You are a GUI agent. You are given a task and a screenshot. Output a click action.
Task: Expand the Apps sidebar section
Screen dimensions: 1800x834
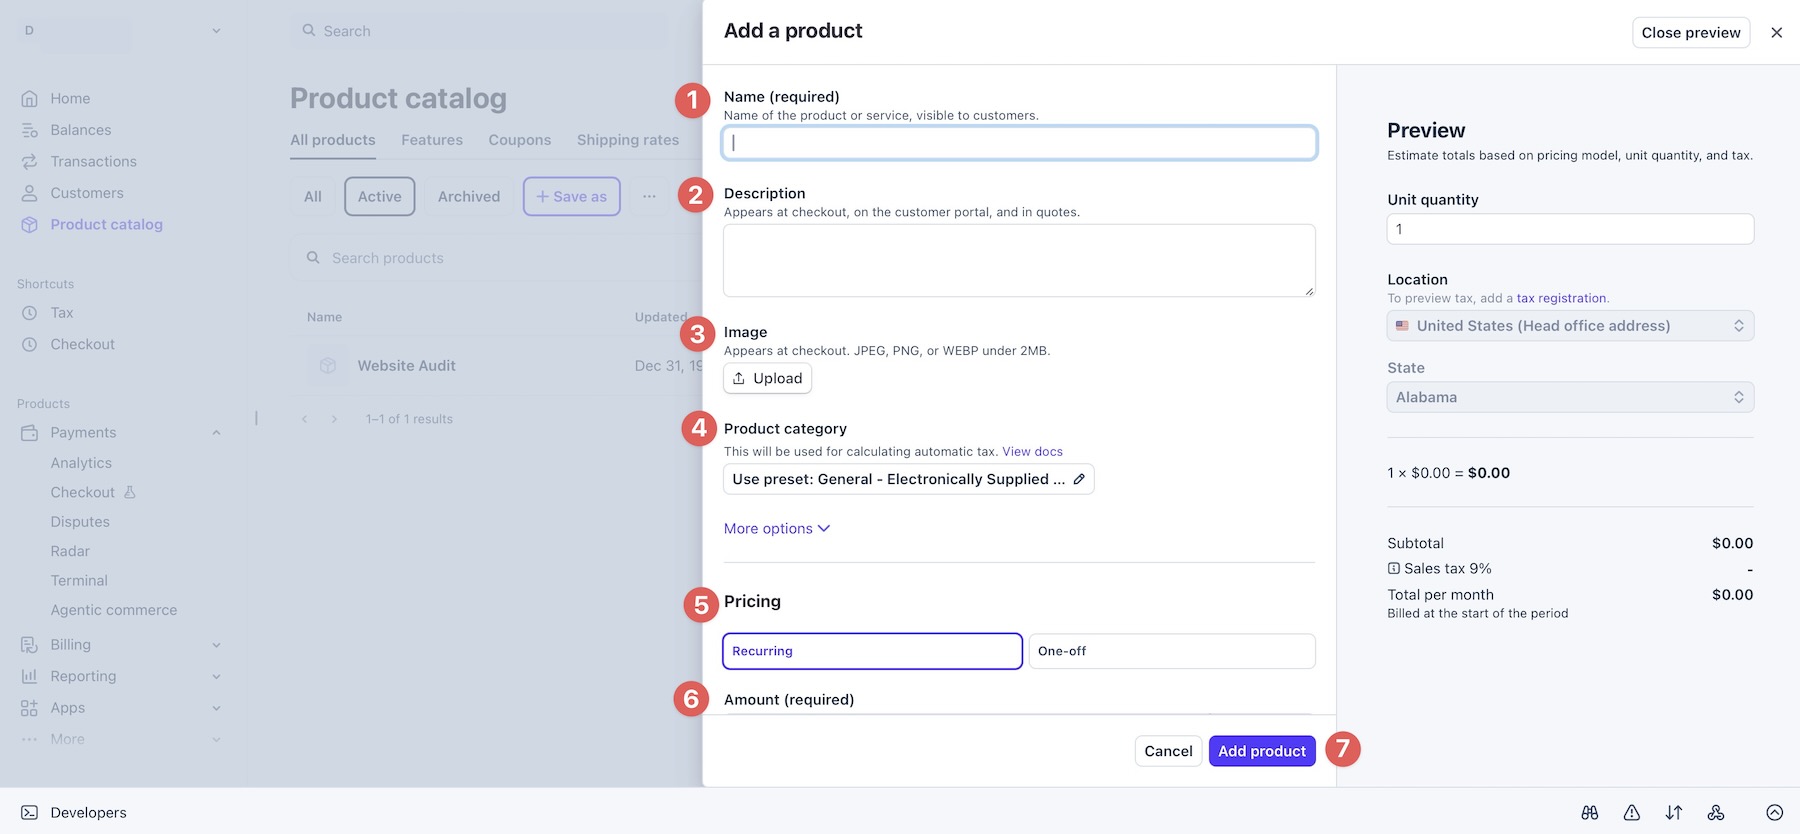(x=216, y=708)
